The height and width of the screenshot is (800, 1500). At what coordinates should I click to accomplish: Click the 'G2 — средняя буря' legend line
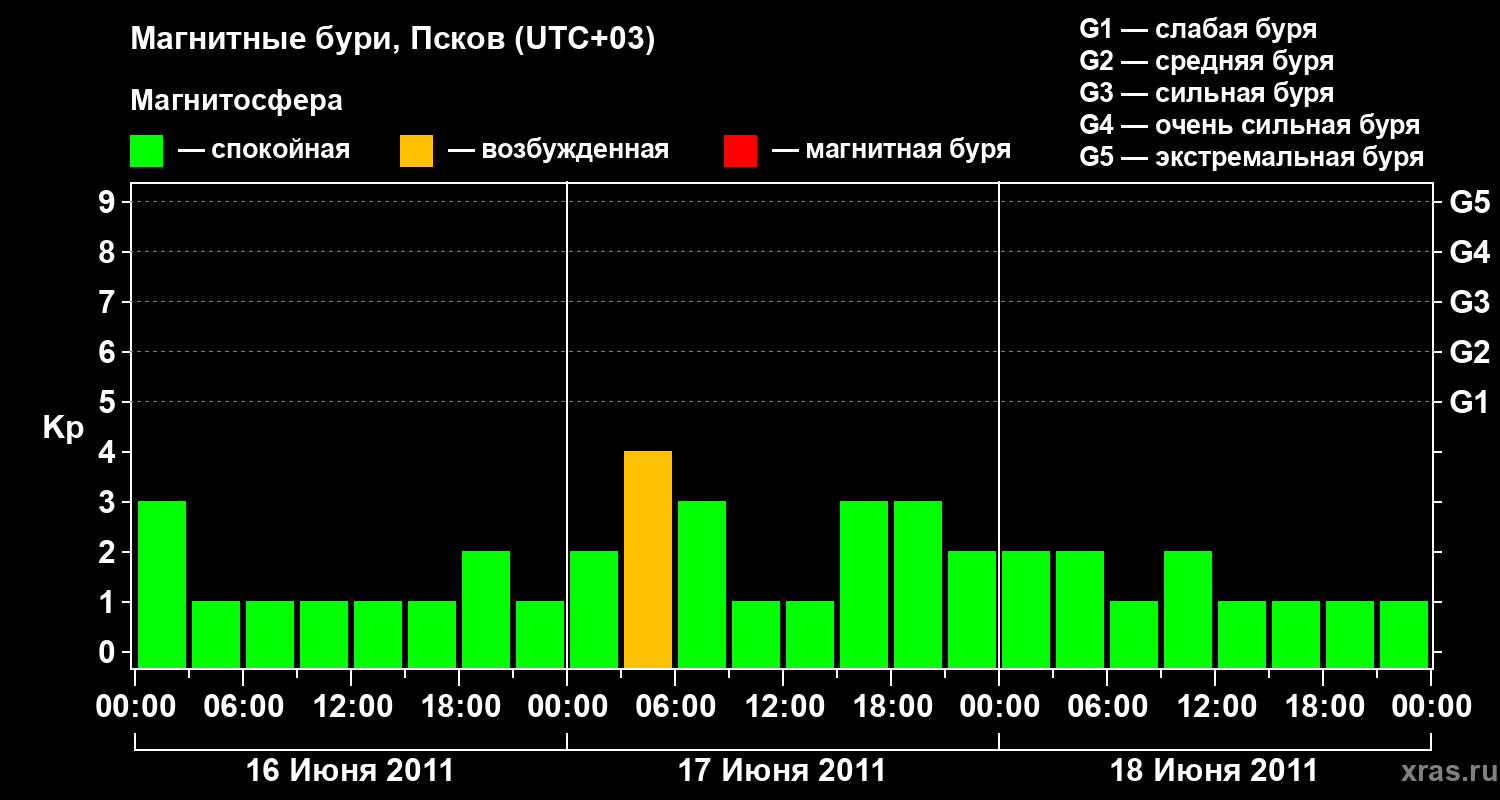pyautogui.click(x=1207, y=61)
